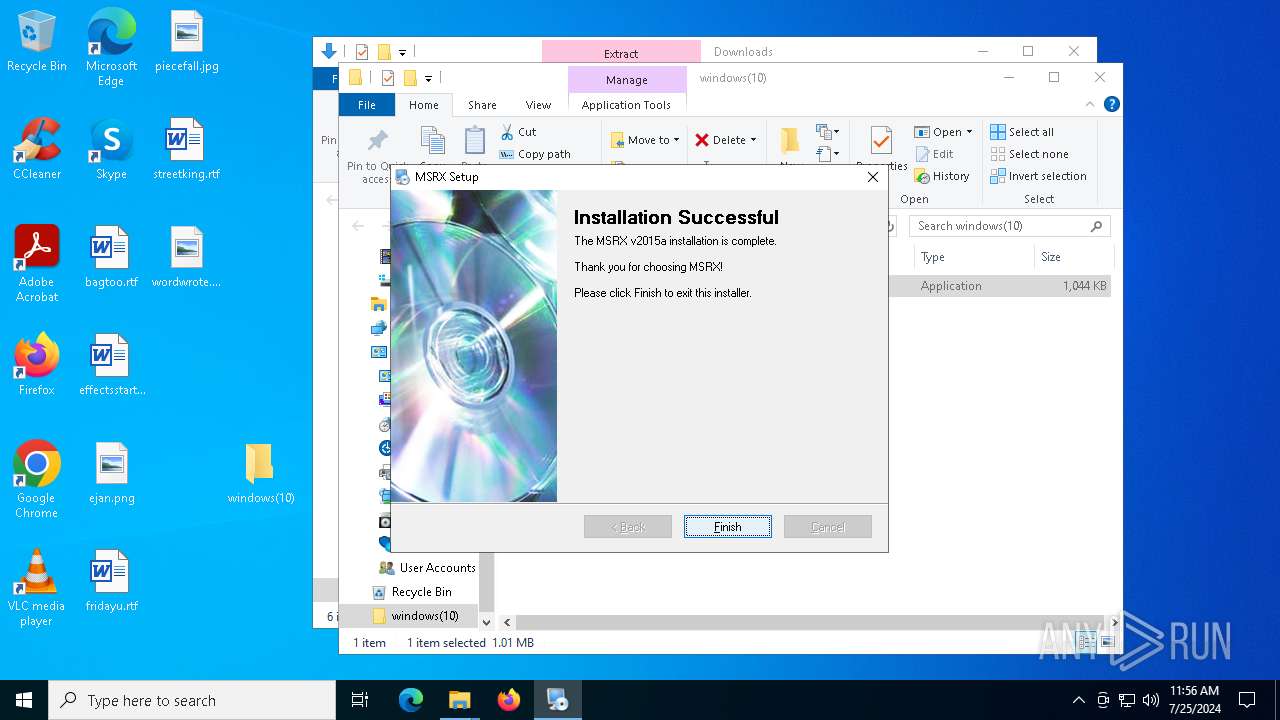Click the Search windows(10) field
Viewport: 1280px width, 720px height.
(1009, 226)
